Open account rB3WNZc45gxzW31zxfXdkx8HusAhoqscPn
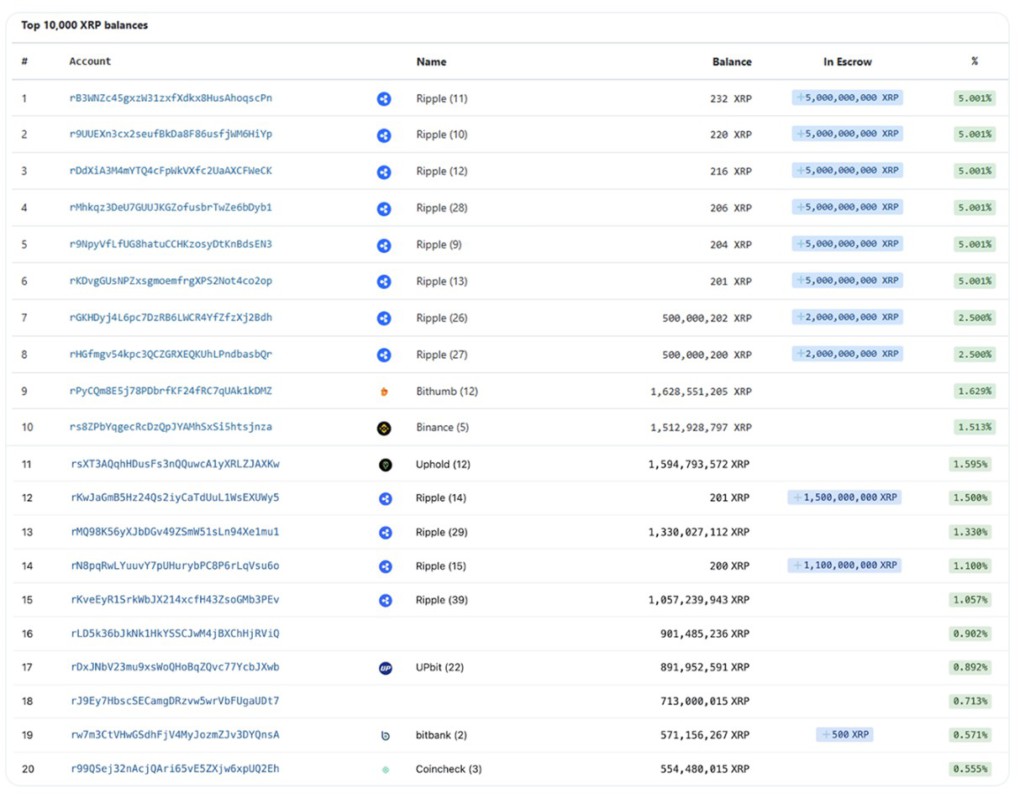Viewport: 1025px width, 800px height. coord(170,99)
